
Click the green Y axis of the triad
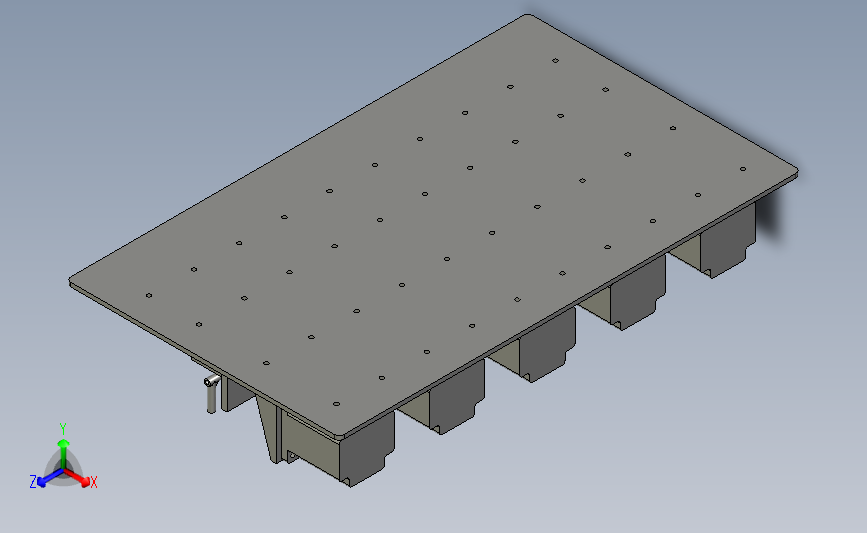click(63, 454)
